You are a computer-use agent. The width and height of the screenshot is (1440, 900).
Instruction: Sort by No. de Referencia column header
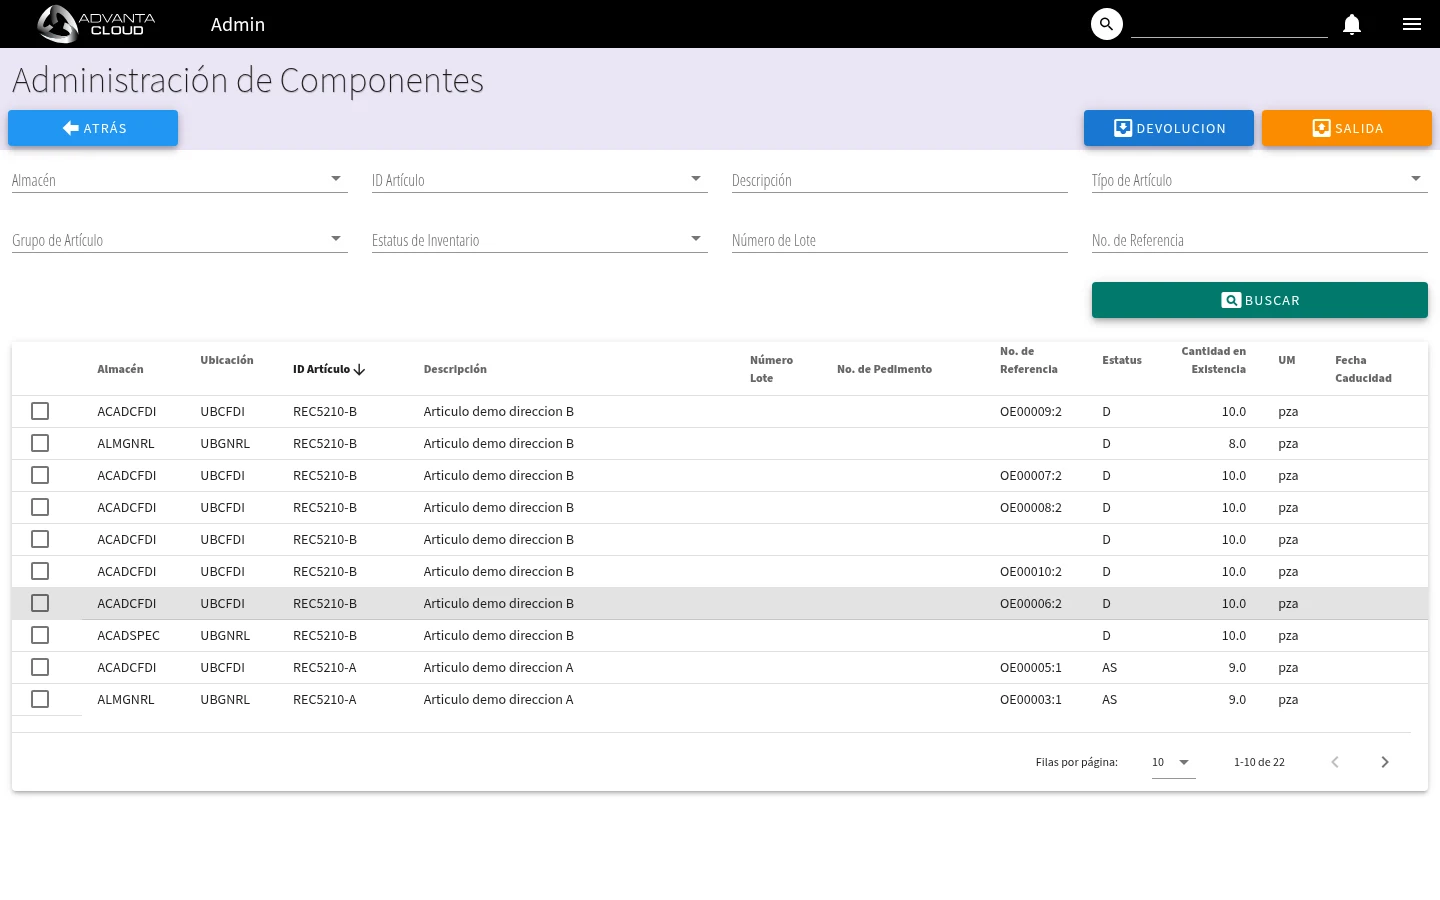click(1029, 361)
